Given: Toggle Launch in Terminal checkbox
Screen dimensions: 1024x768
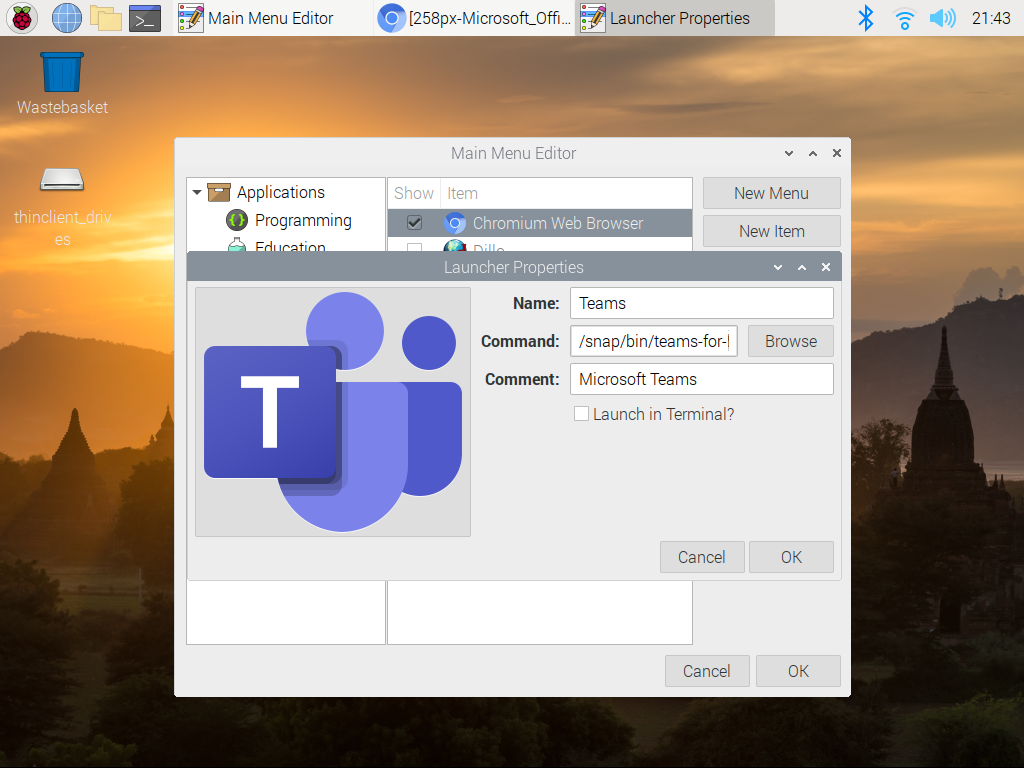Looking at the screenshot, I should tap(581, 414).
